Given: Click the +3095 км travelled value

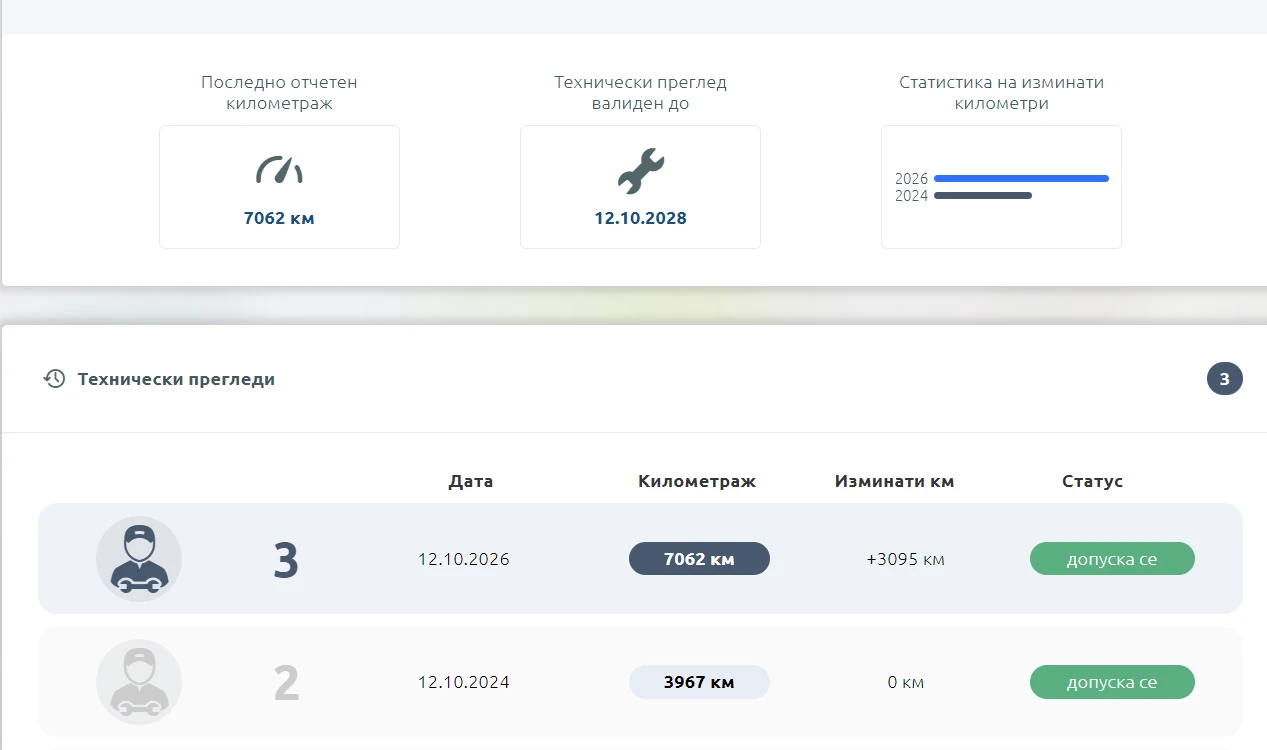Looking at the screenshot, I should tap(905, 559).
